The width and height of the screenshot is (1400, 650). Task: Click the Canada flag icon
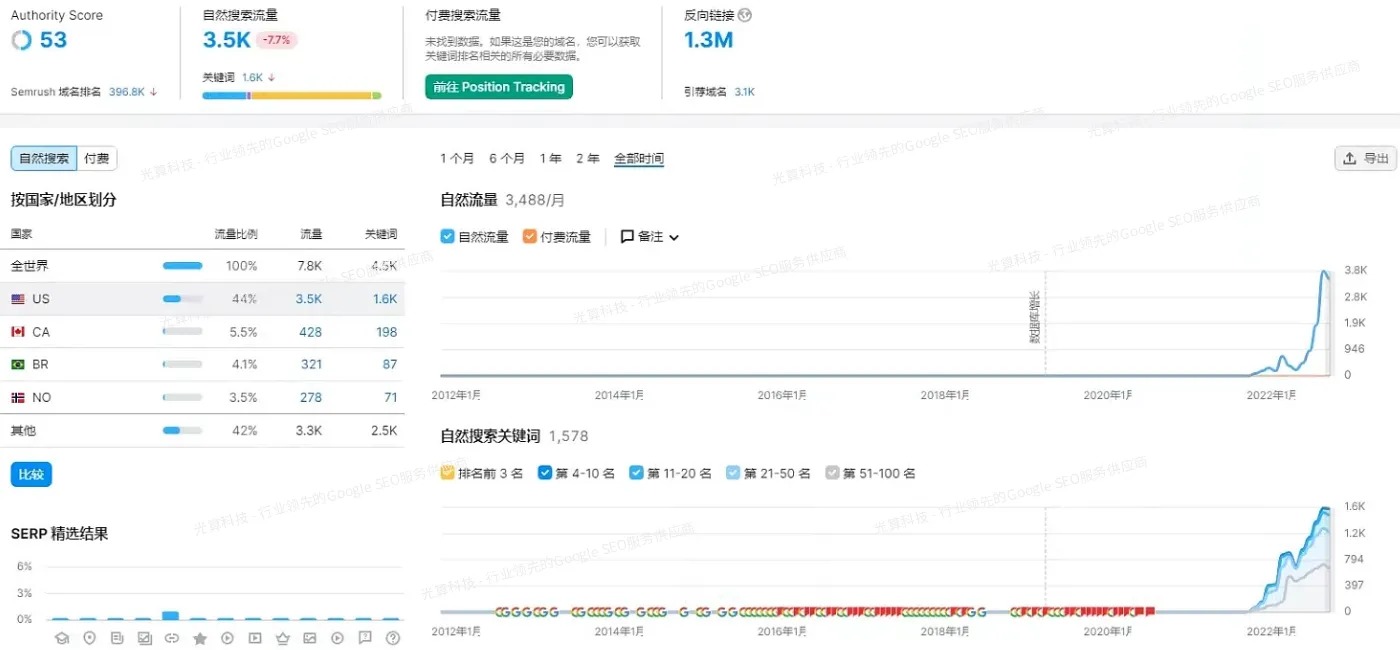(18, 332)
